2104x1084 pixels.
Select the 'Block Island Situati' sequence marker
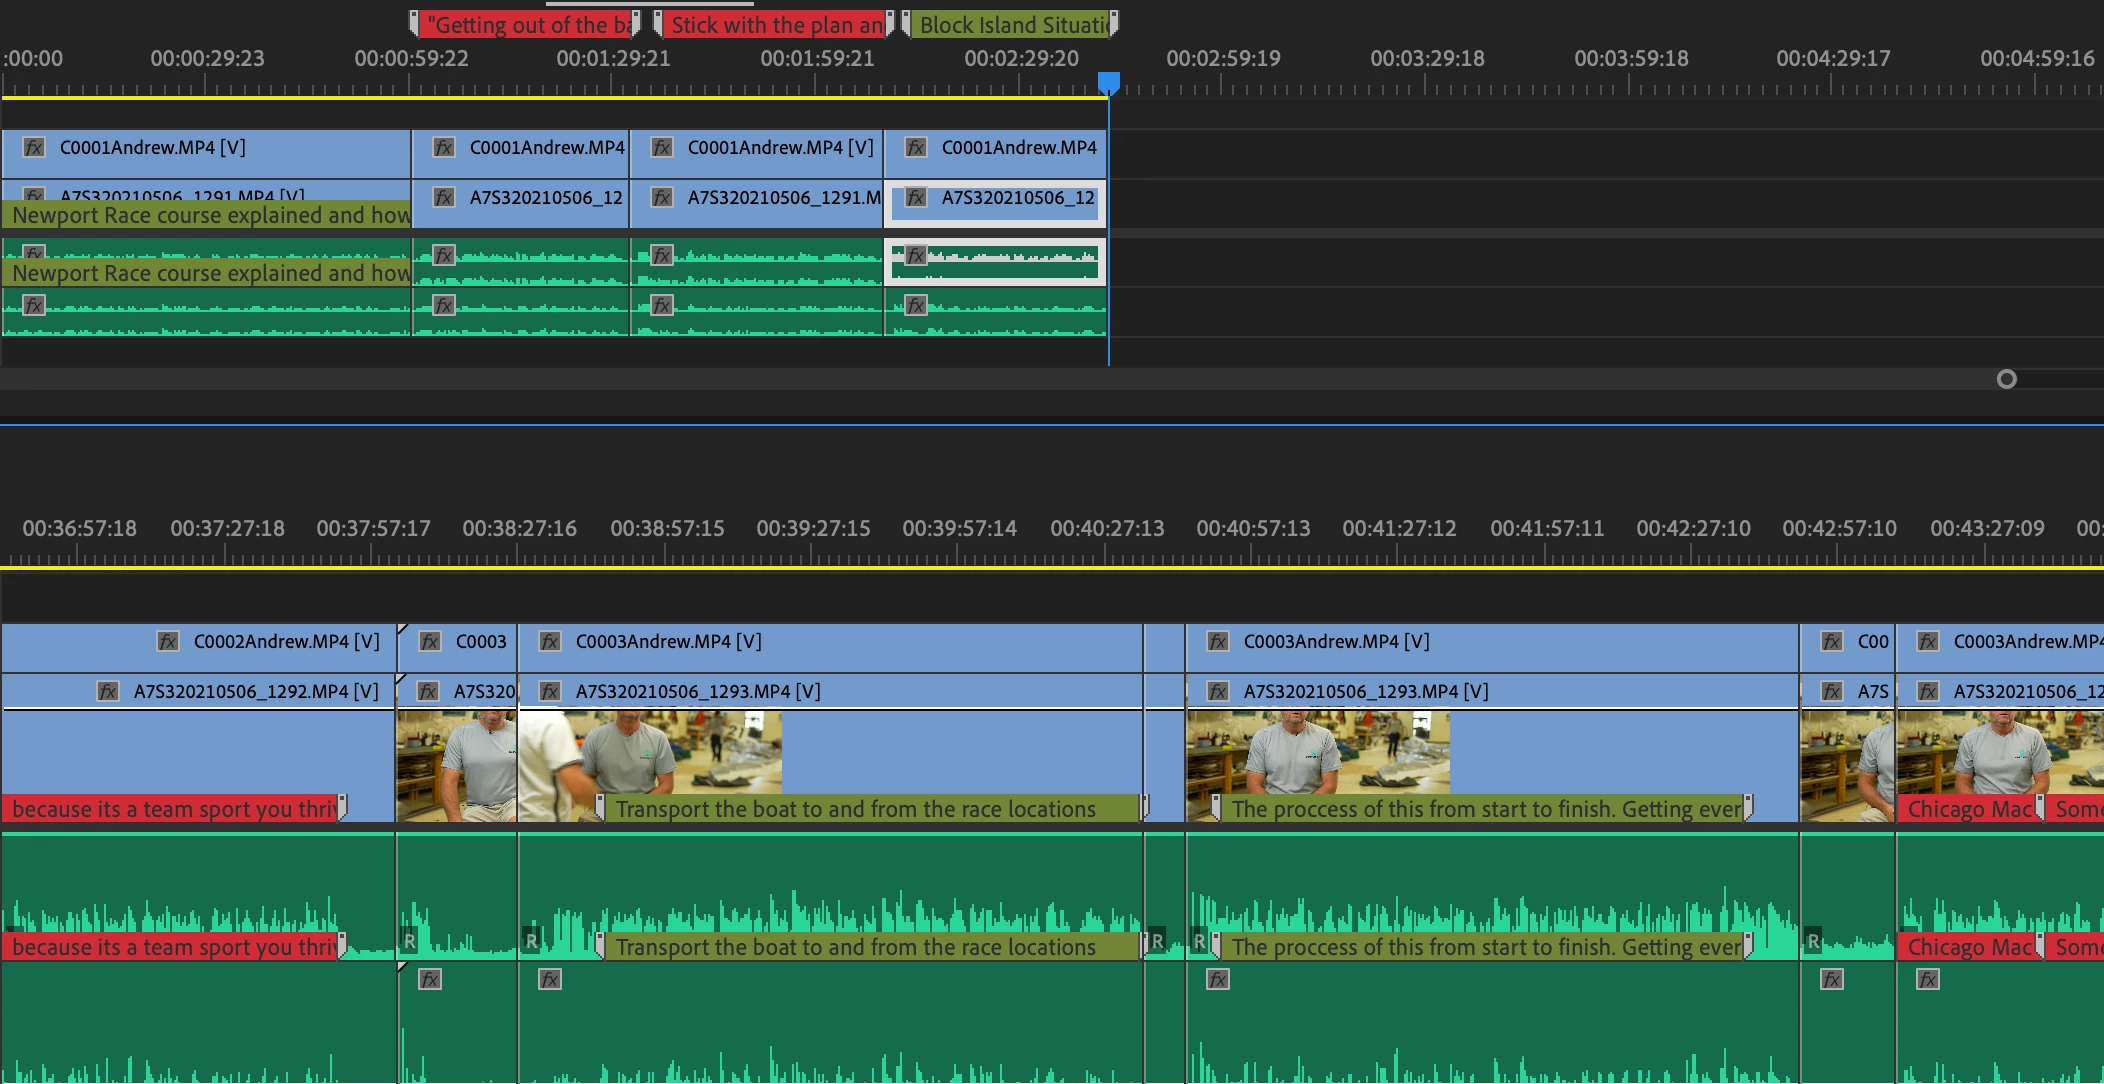coord(1010,24)
